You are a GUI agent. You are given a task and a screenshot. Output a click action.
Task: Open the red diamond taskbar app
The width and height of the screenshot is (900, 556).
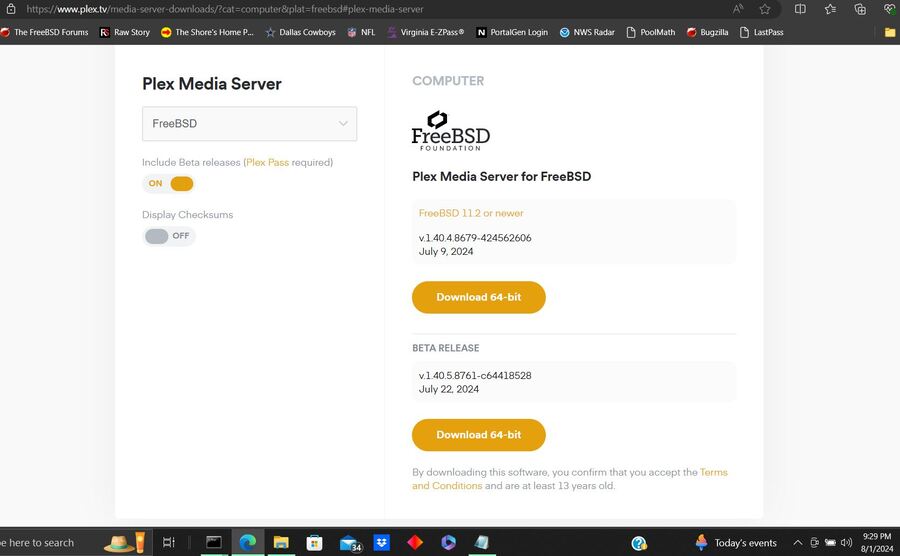coord(415,542)
